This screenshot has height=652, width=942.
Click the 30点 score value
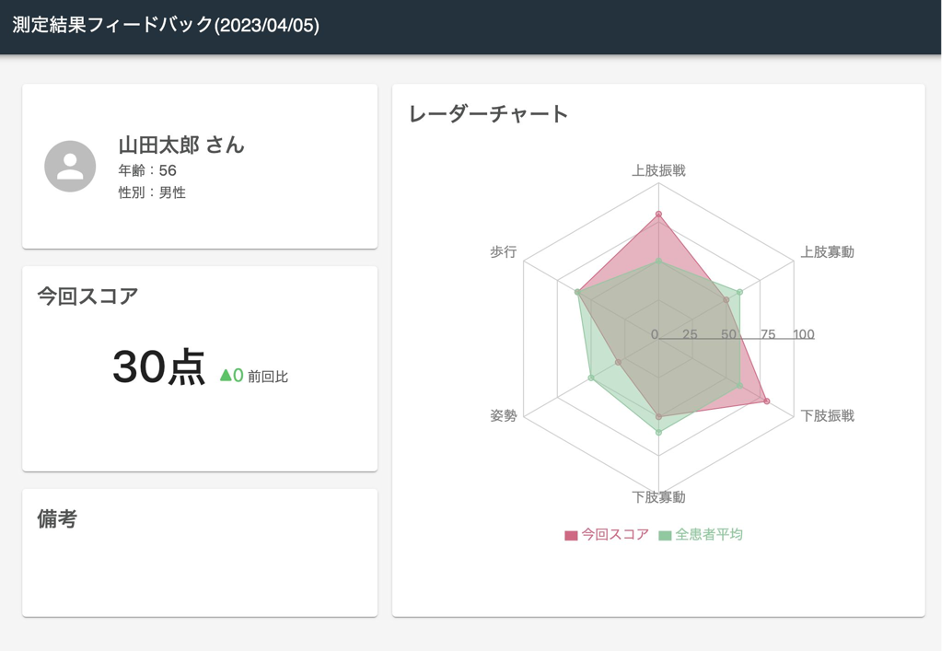coord(159,367)
